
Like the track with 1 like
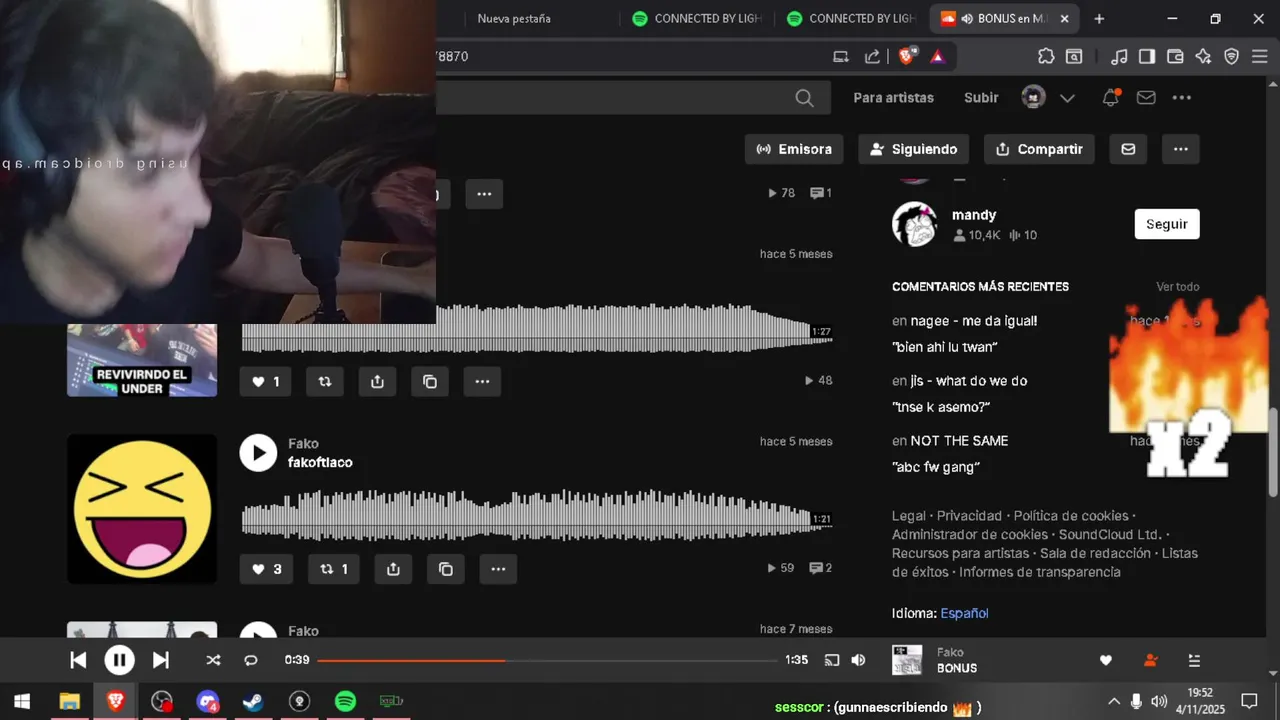266,381
